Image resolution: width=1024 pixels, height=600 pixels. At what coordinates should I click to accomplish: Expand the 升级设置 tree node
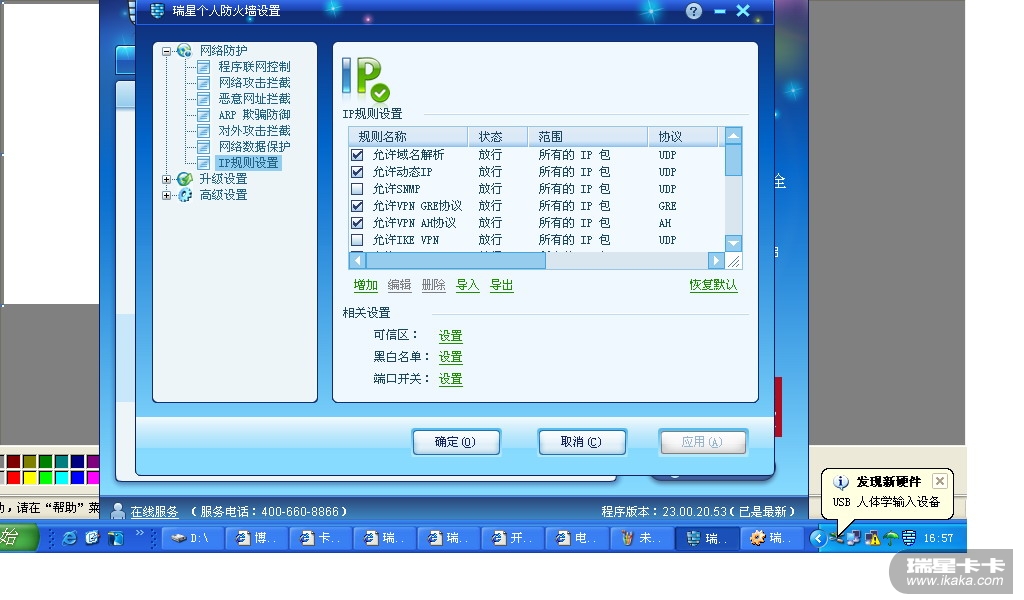[x=167, y=179]
